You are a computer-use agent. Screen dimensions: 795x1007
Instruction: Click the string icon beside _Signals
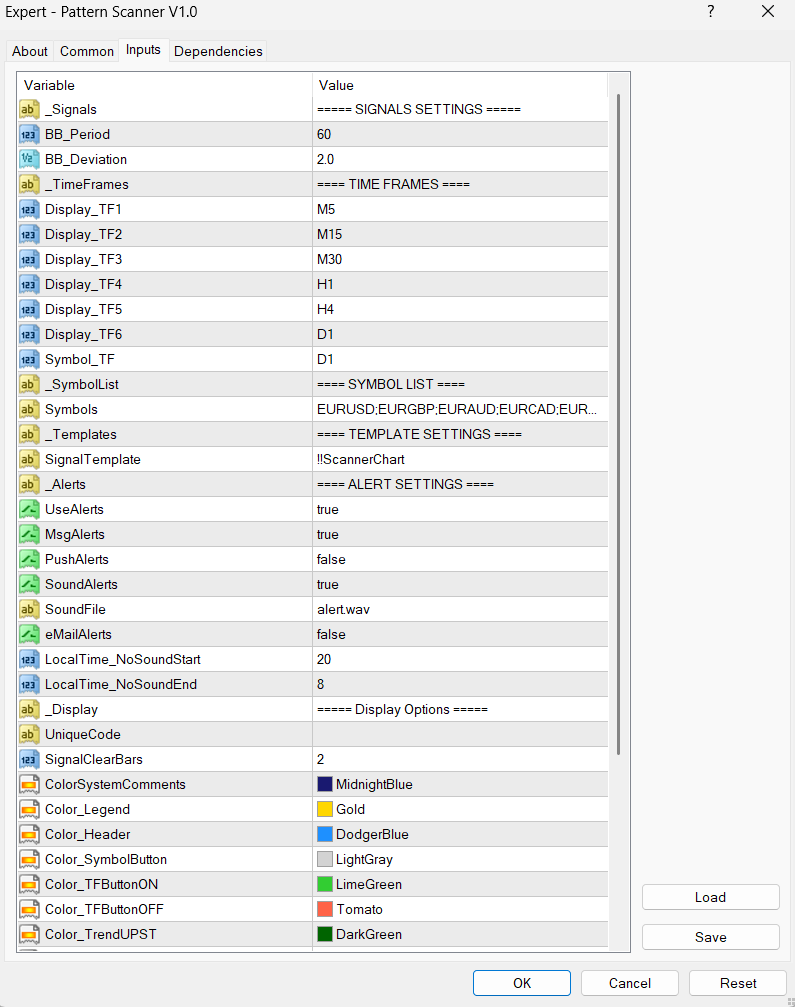(x=29, y=109)
